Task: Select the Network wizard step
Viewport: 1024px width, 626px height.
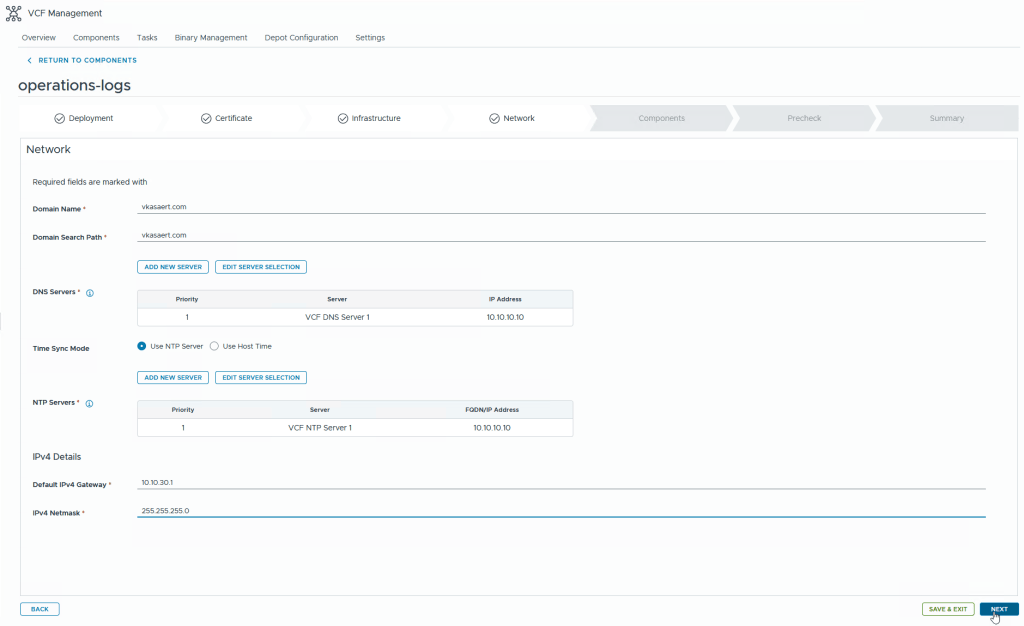Action: 512,118
